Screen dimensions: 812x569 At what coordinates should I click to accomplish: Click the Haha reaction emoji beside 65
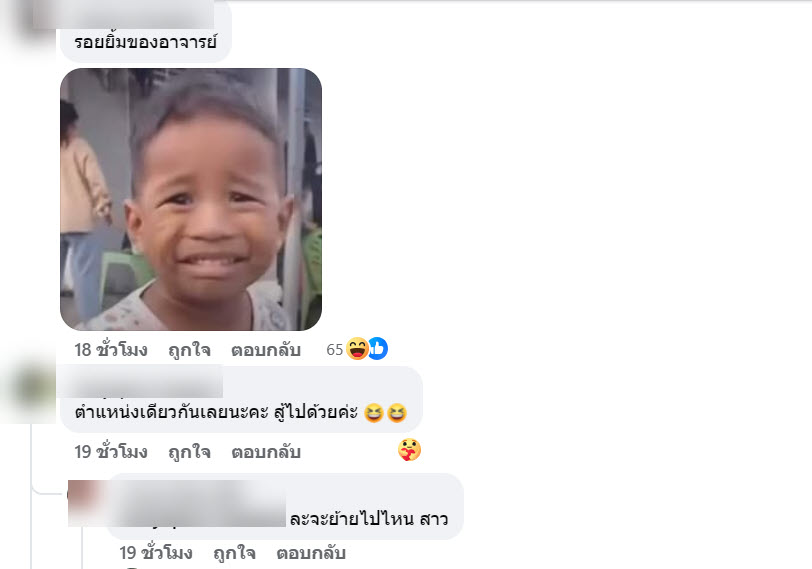tap(357, 348)
